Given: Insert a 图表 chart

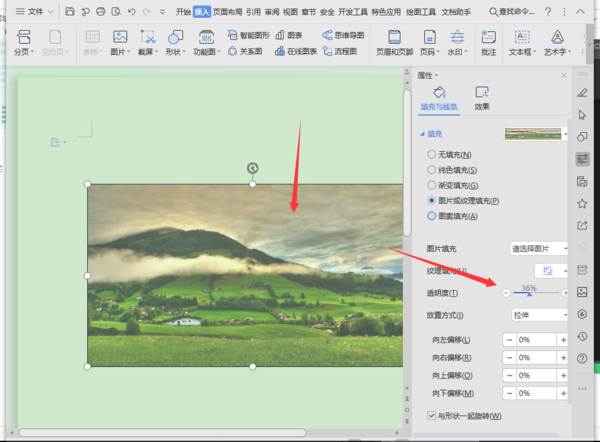Looking at the screenshot, I should click(289, 35).
